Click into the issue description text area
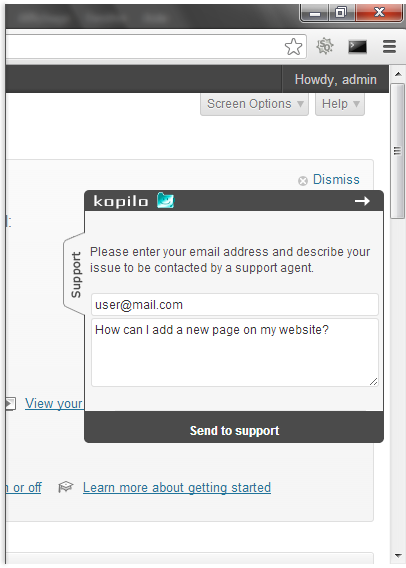The width and height of the screenshot is (406, 568). click(235, 352)
